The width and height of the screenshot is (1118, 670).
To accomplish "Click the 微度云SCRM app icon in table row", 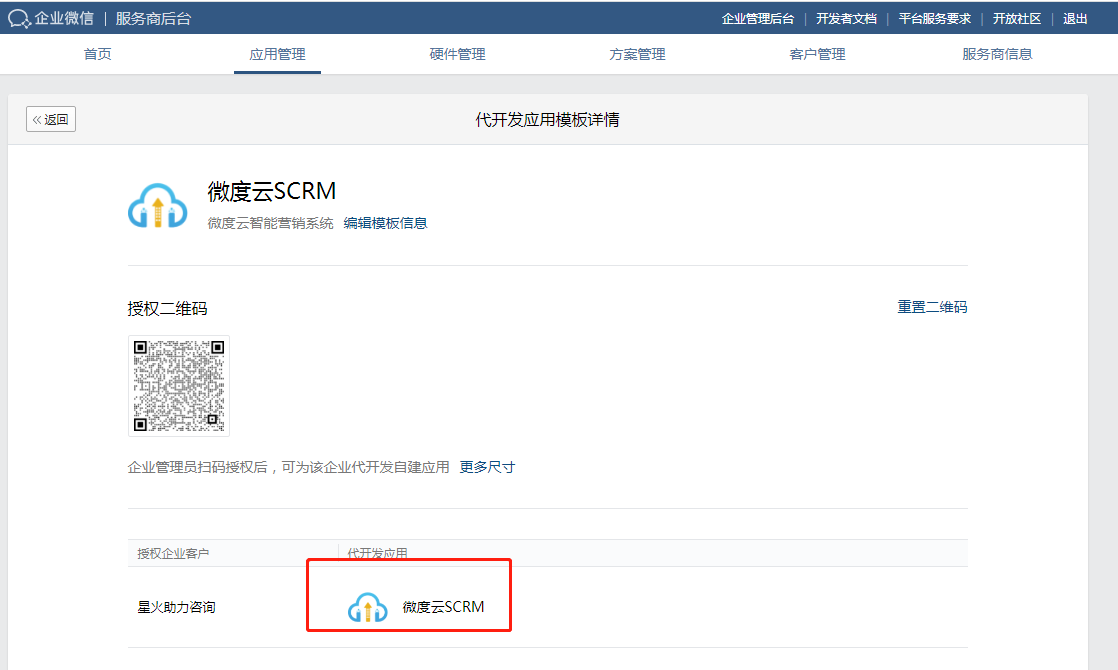I will coord(367,607).
